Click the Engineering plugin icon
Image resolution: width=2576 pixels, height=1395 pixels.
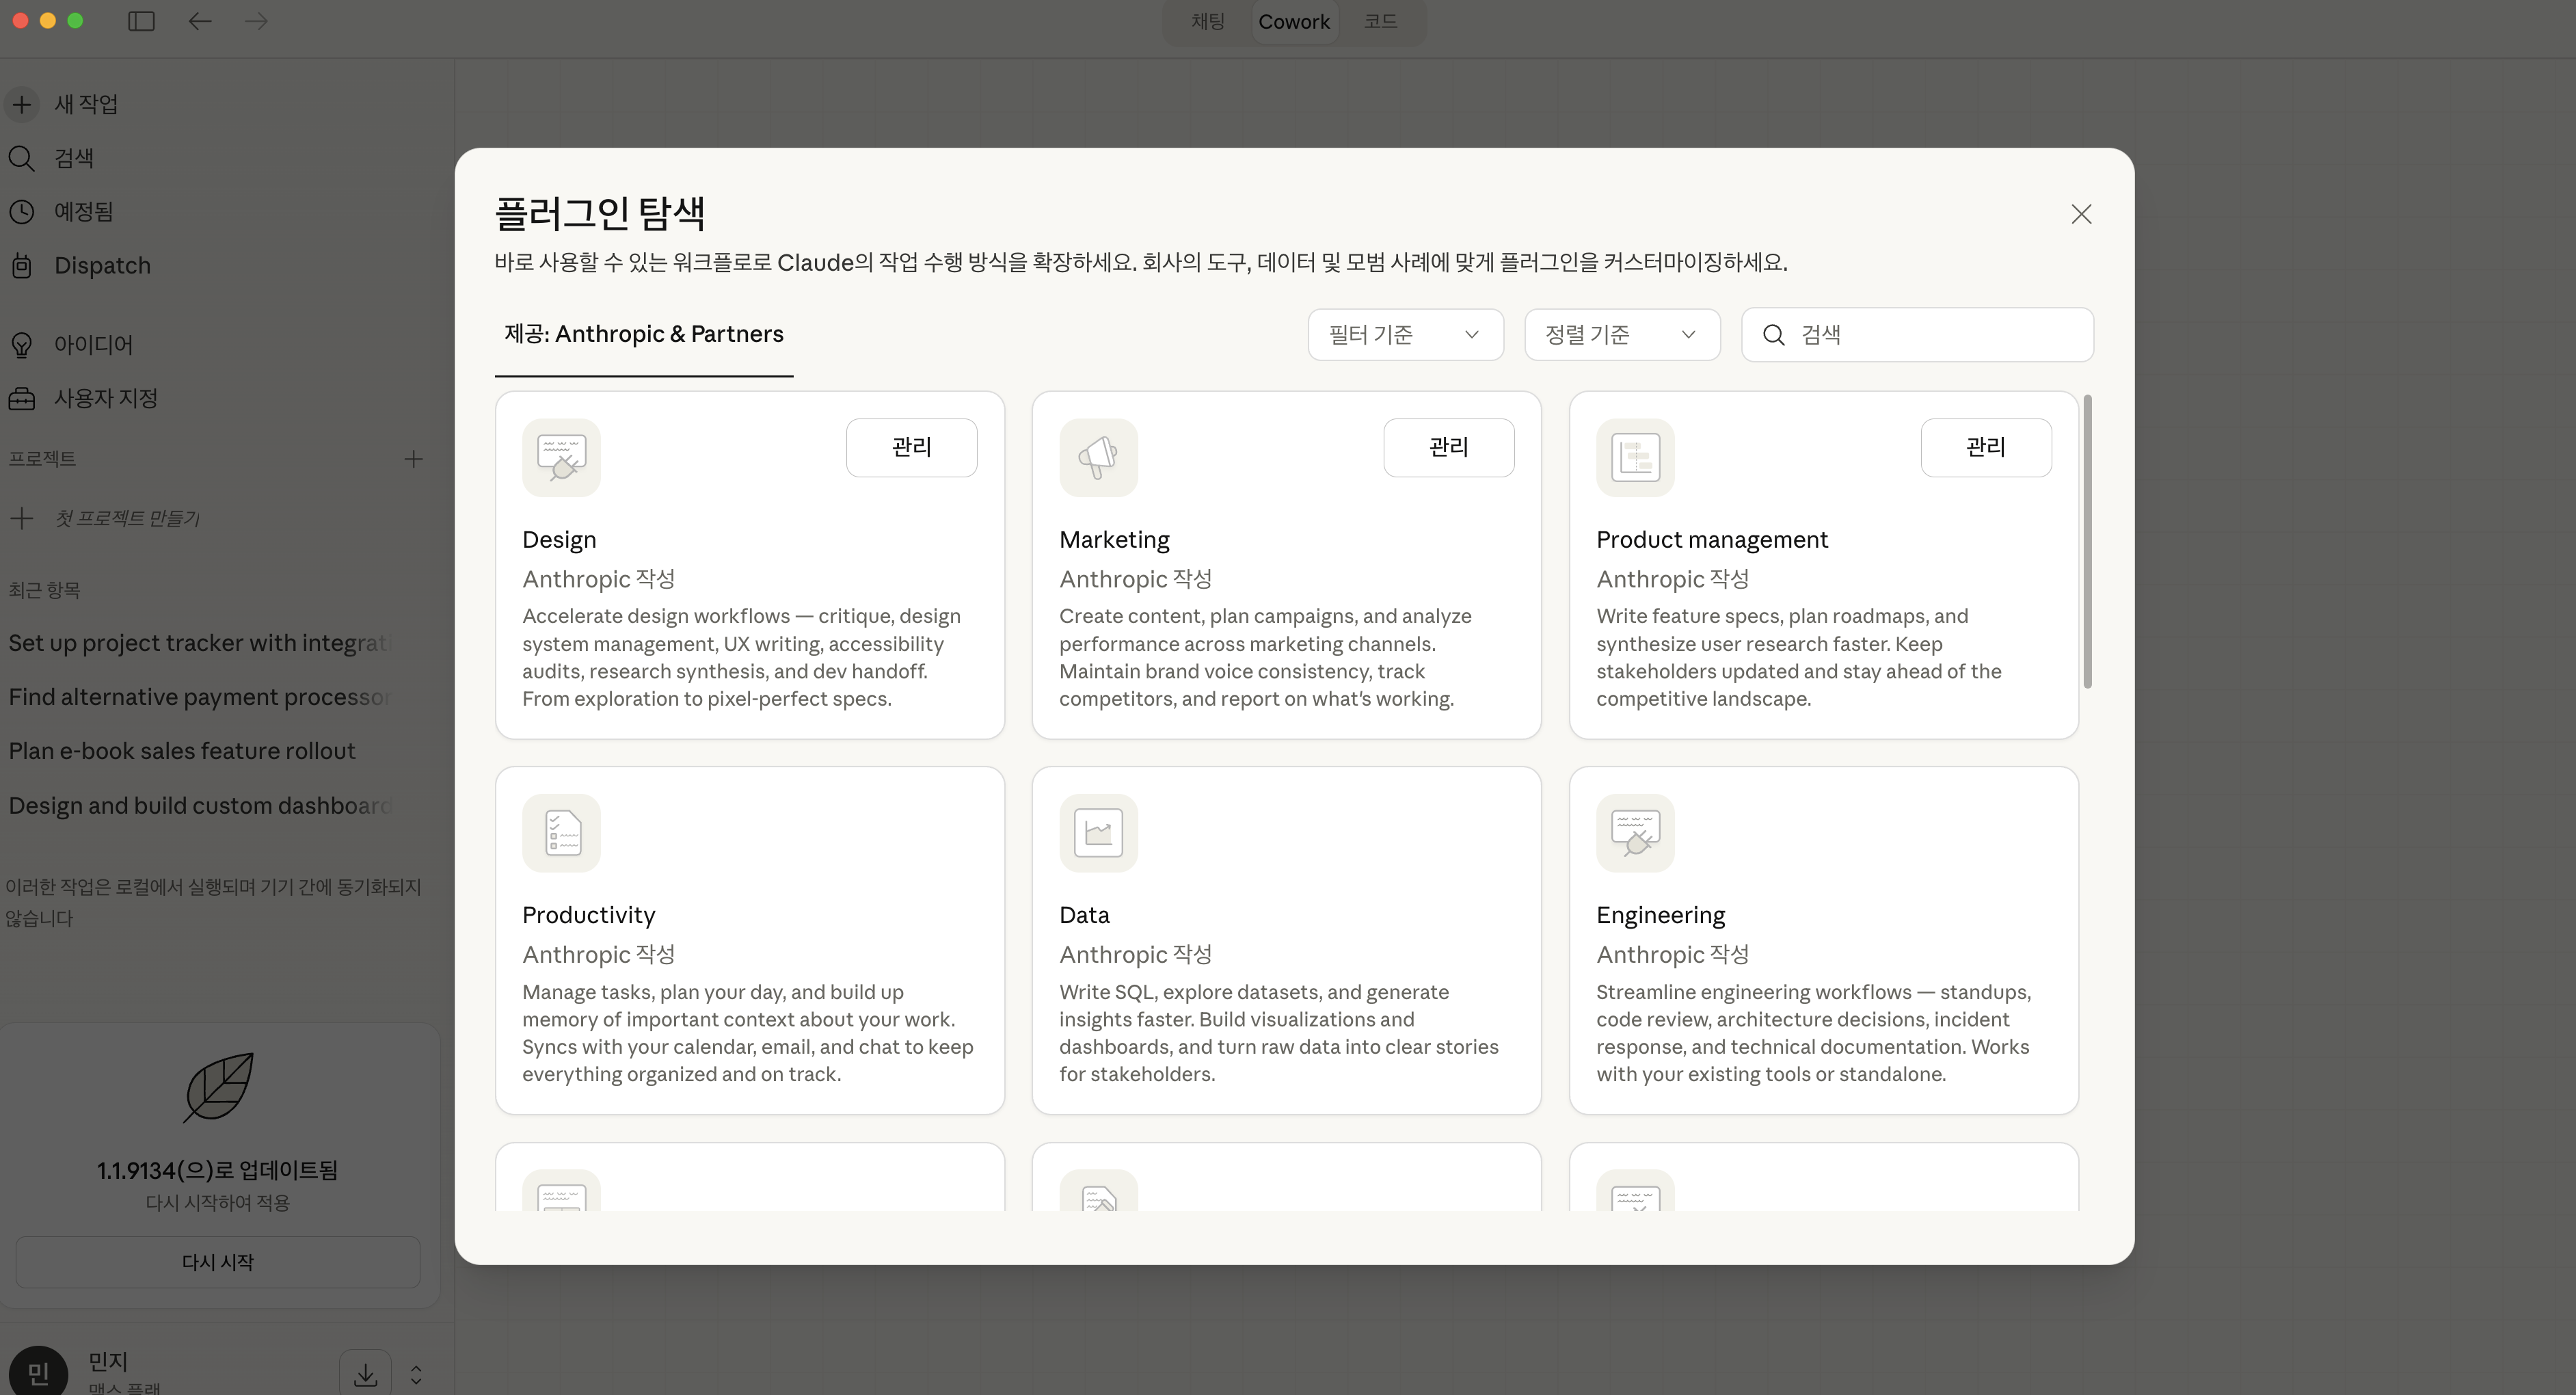pyautogui.click(x=1635, y=833)
